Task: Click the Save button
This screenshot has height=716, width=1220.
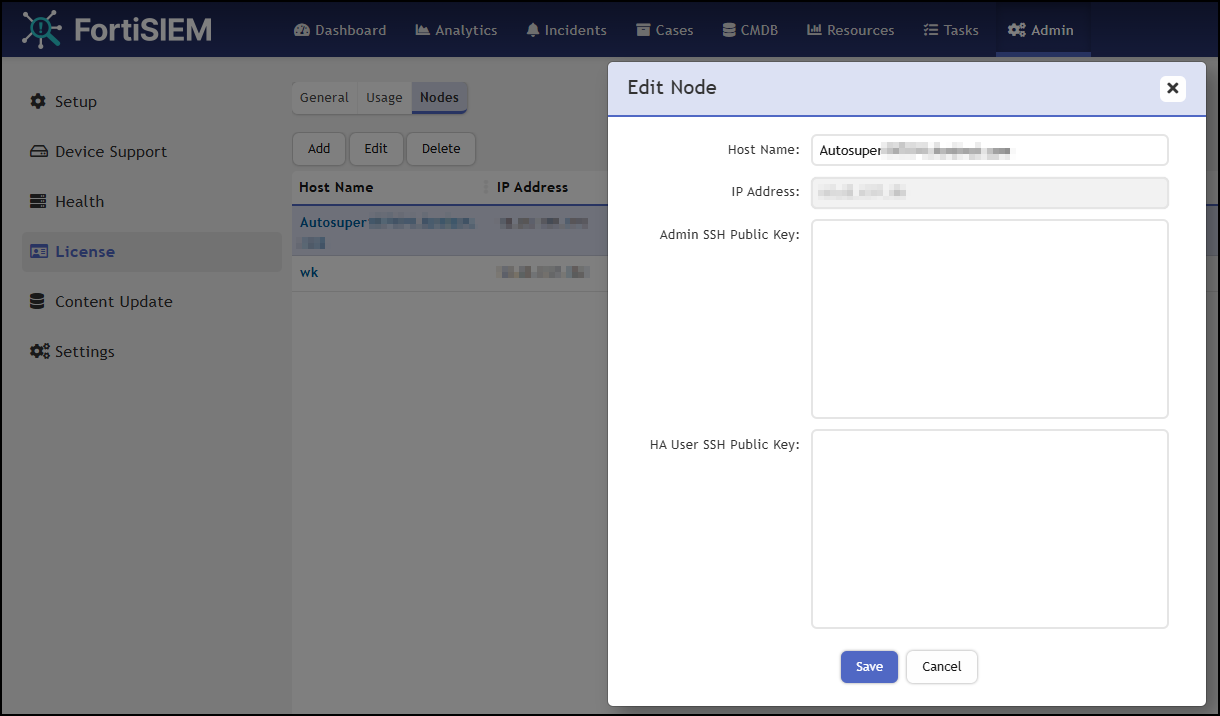Action: click(x=869, y=667)
